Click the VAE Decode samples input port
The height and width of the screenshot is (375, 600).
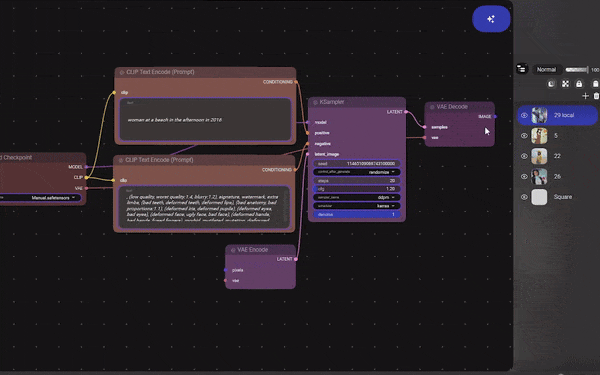click(425, 127)
